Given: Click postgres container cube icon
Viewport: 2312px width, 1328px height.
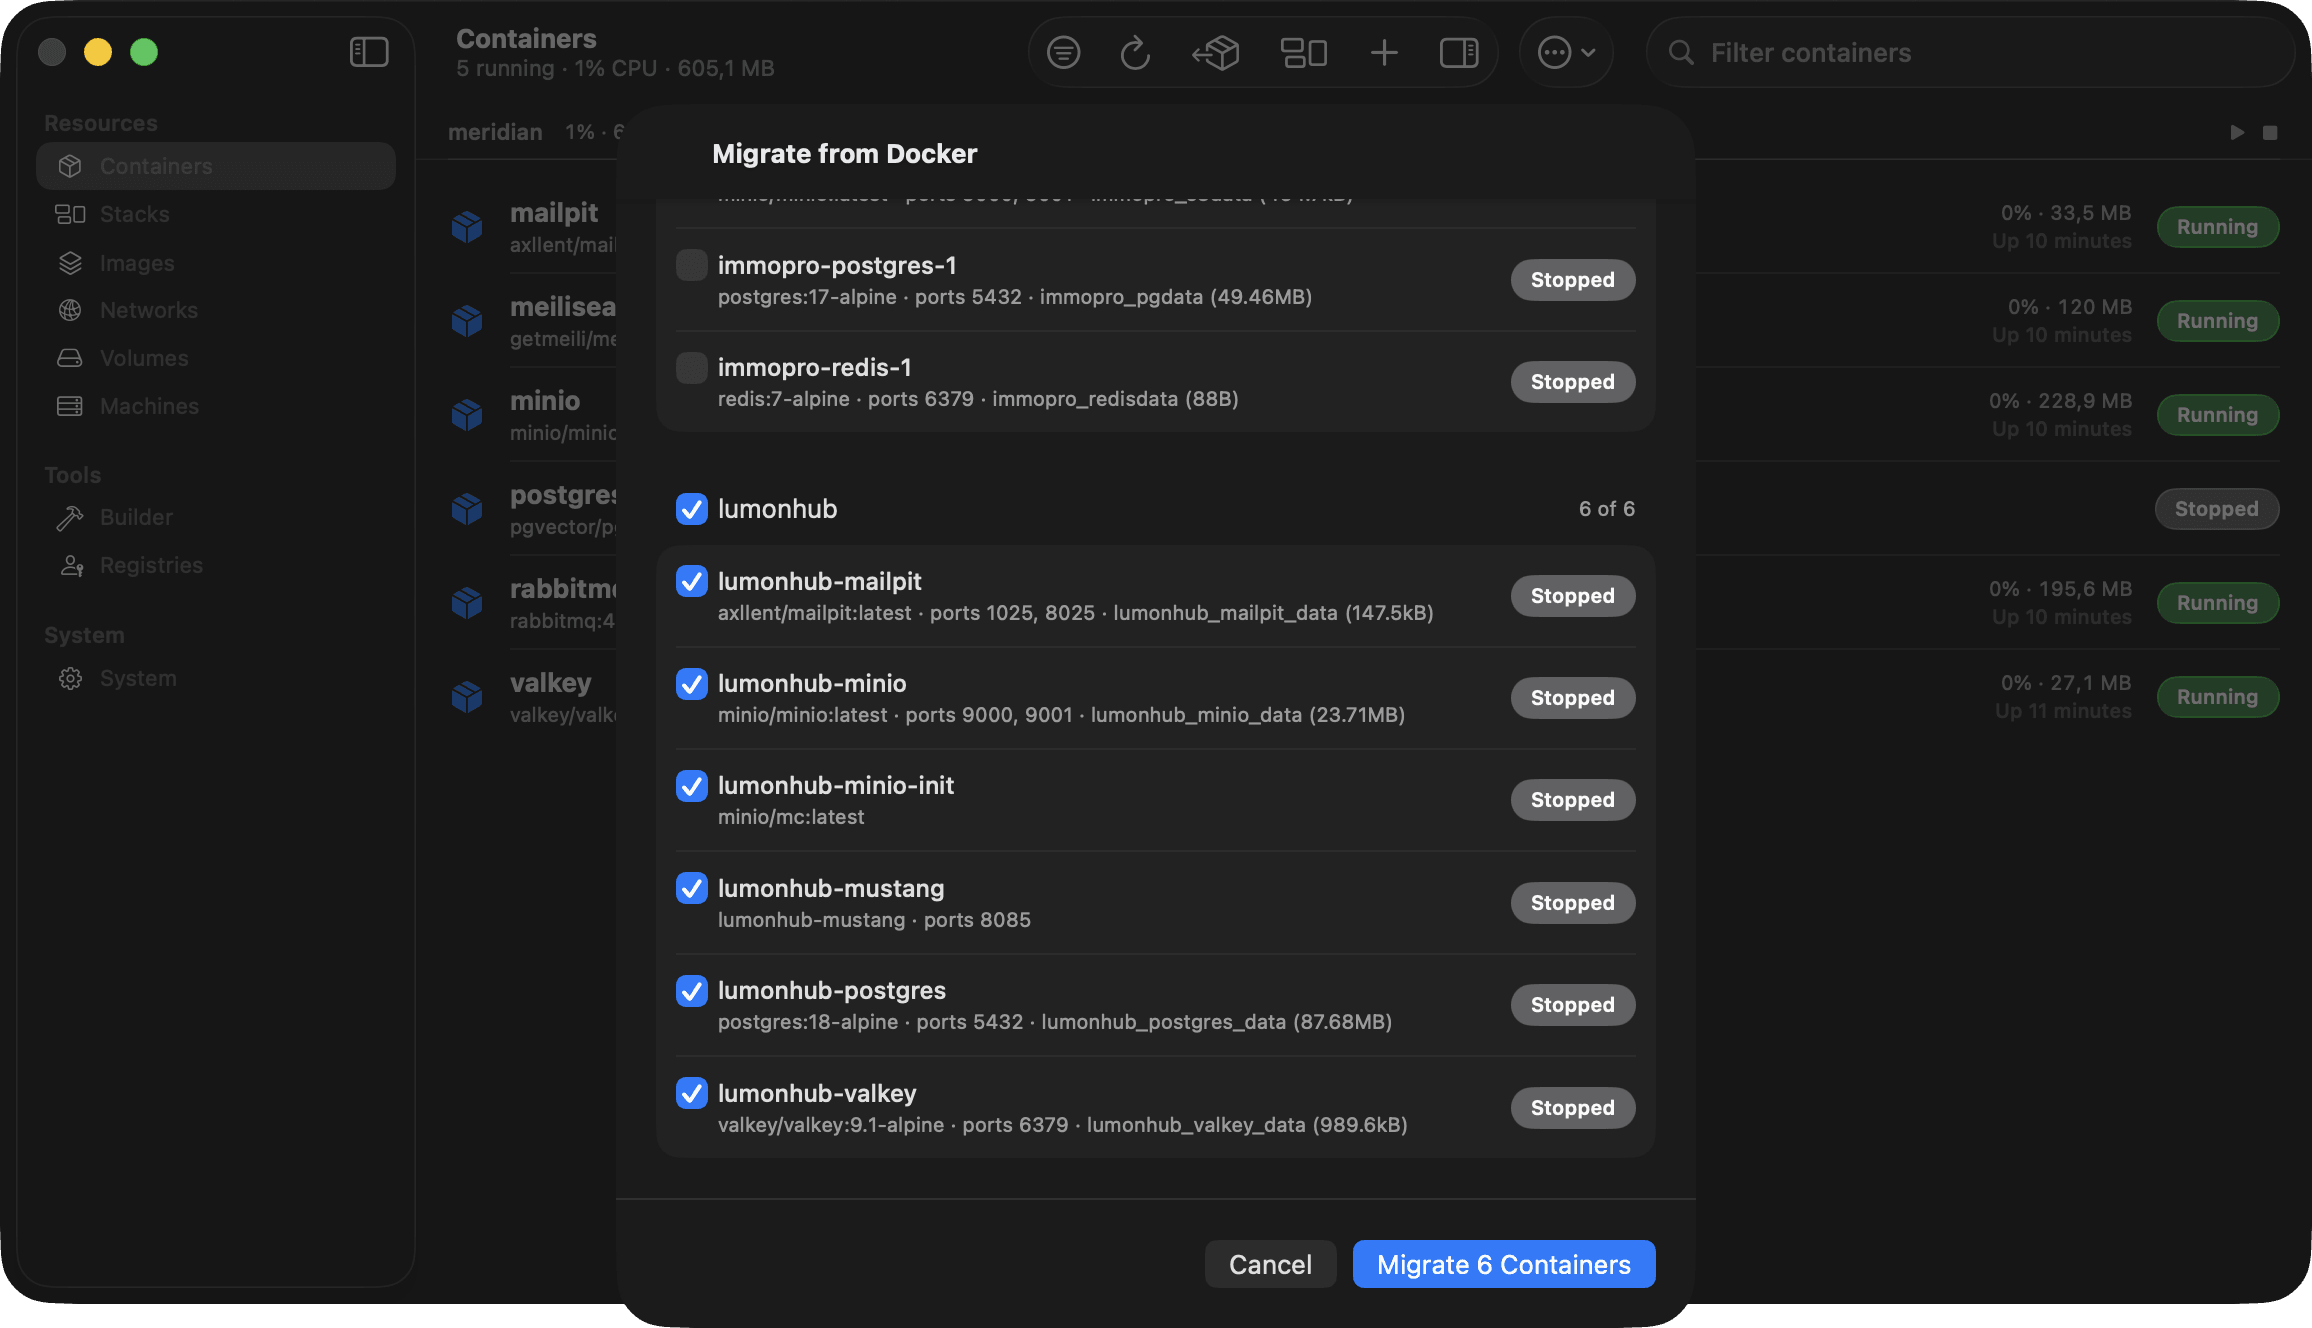Looking at the screenshot, I should [467, 509].
